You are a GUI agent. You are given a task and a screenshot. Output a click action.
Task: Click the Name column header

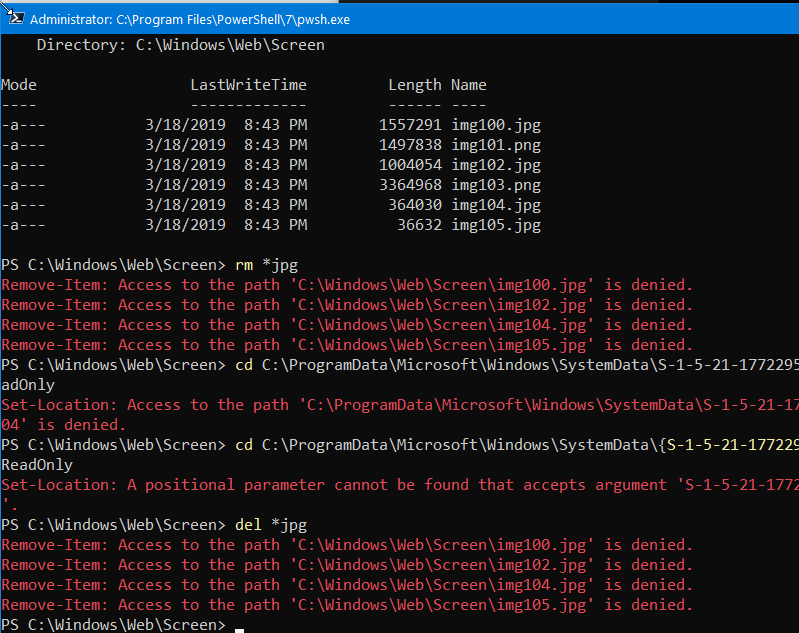468,85
